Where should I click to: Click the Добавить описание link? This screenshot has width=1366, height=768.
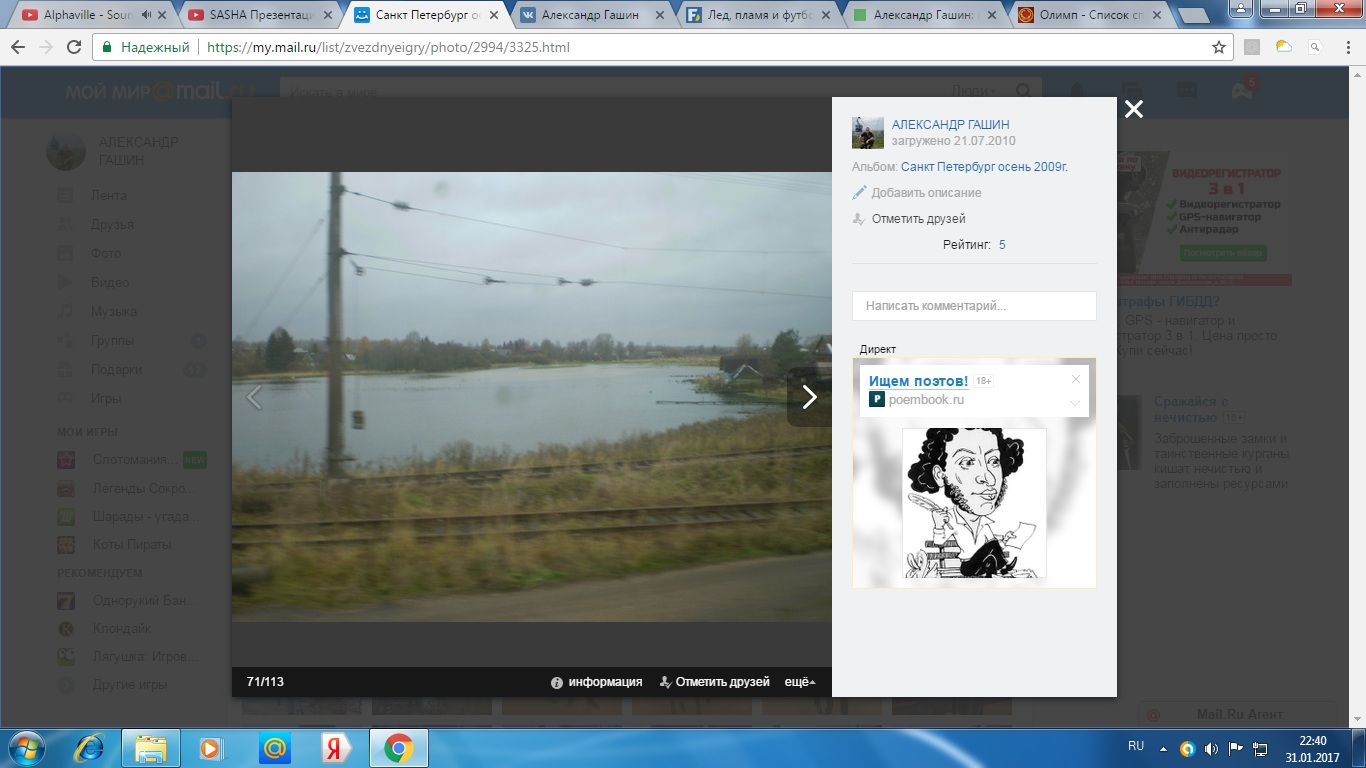(926, 193)
